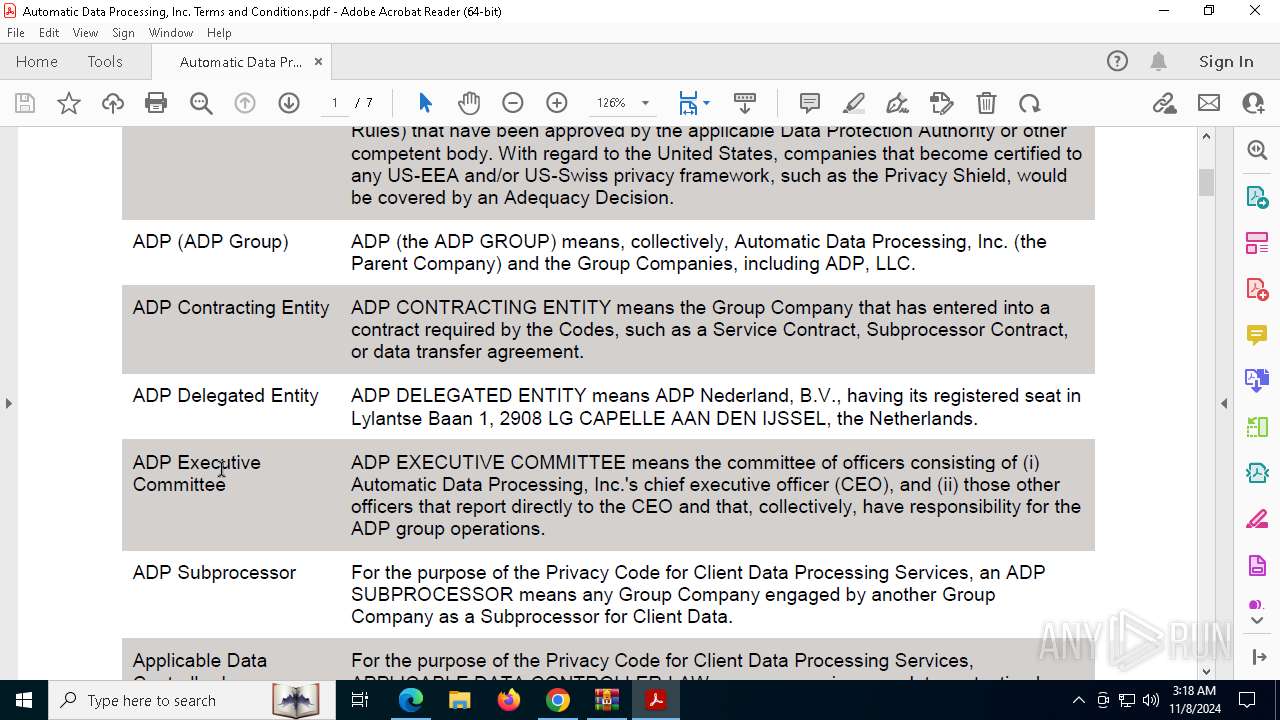Click the Sign In button

tap(1226, 61)
